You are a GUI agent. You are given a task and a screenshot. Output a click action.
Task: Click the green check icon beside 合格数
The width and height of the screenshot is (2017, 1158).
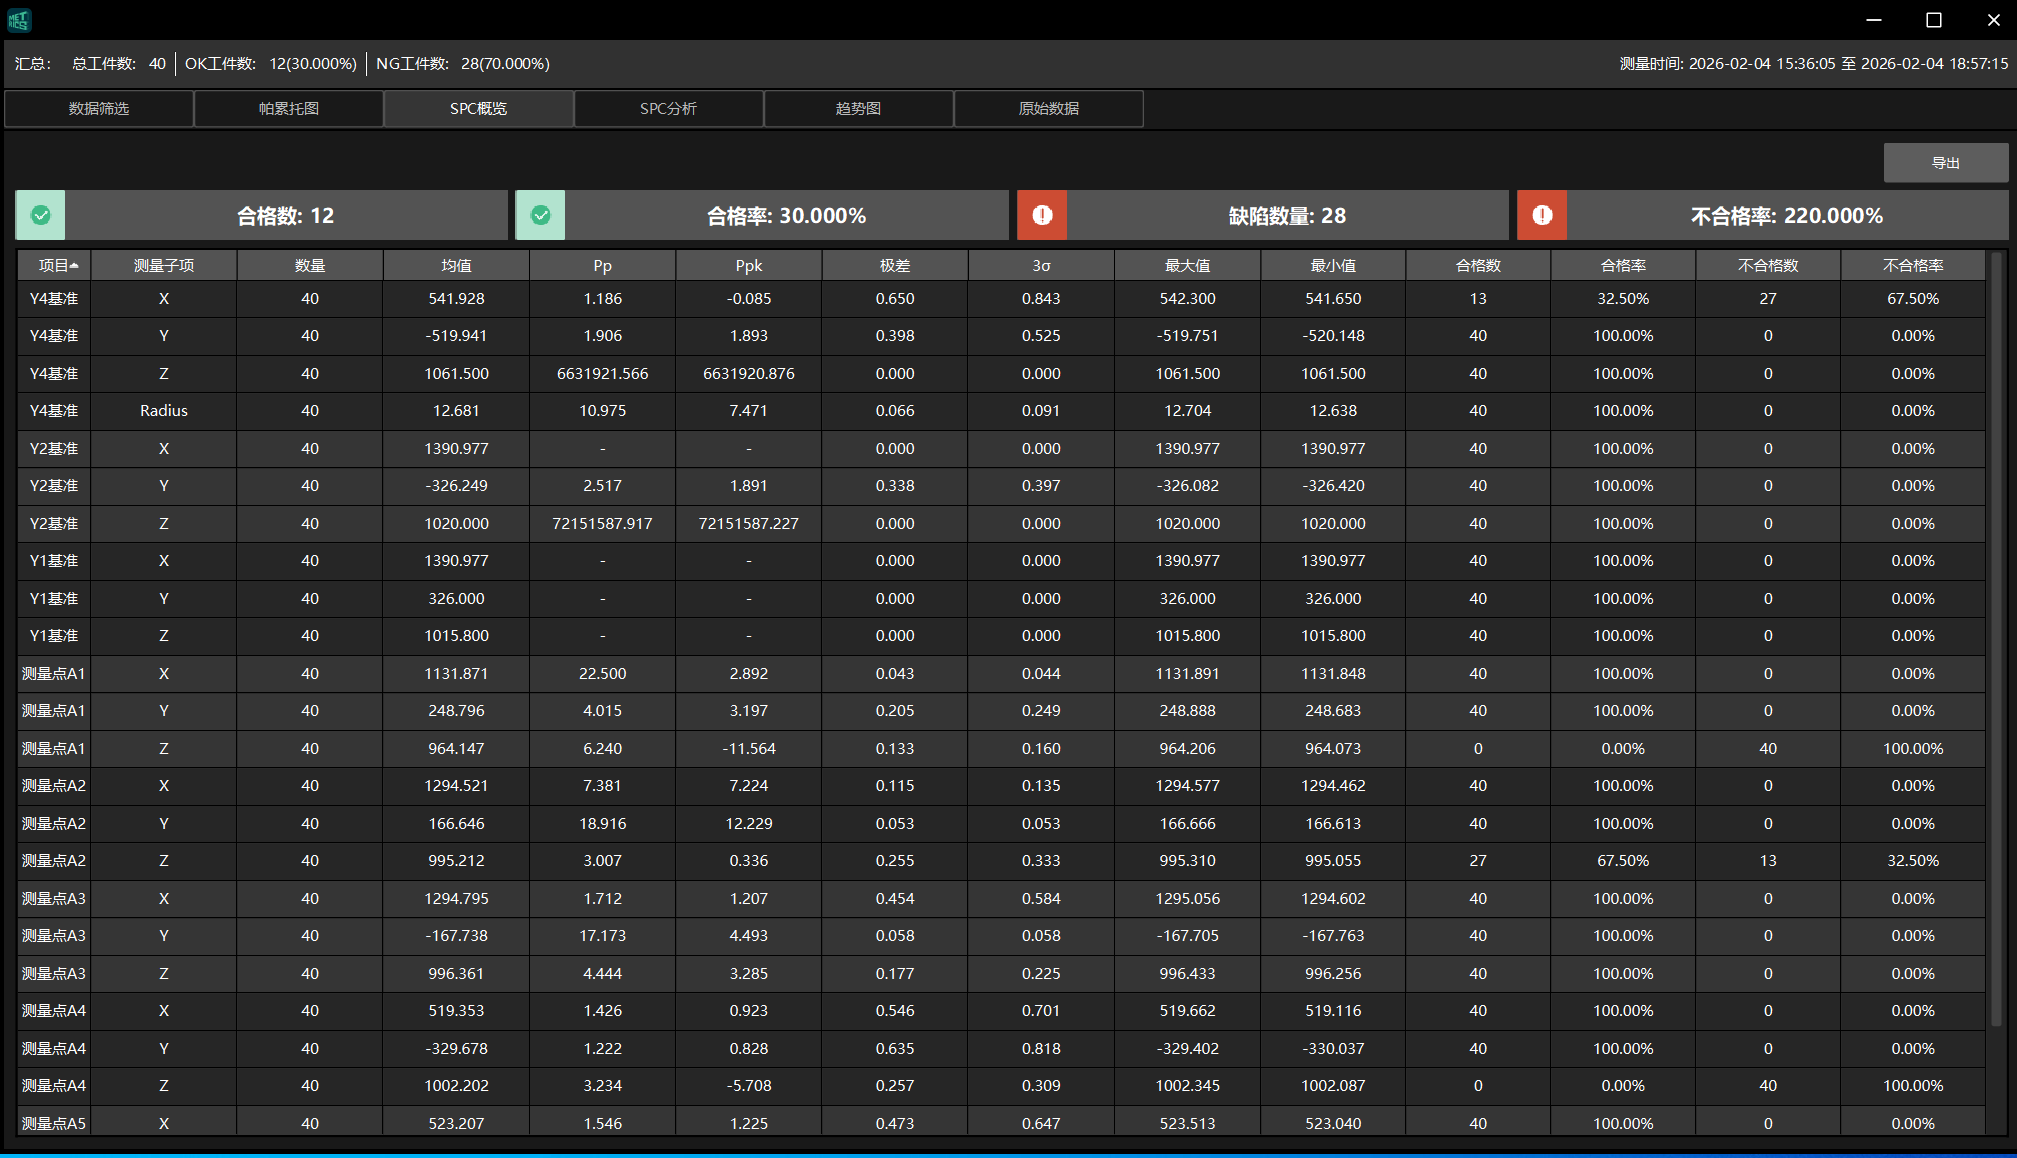[41, 215]
